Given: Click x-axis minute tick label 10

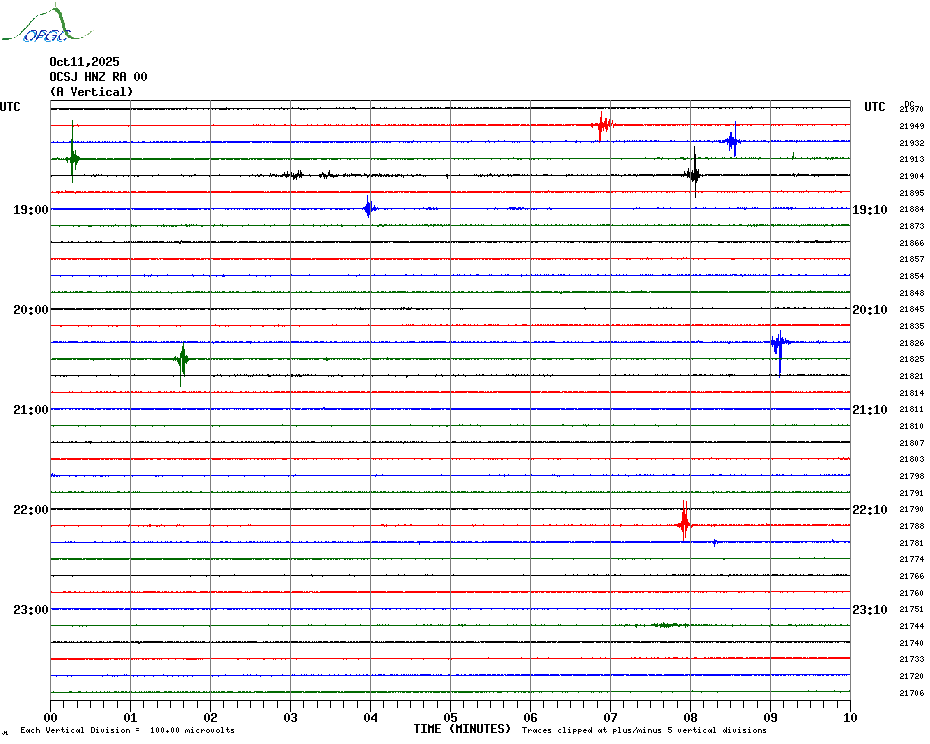Looking at the screenshot, I should coord(850,718).
